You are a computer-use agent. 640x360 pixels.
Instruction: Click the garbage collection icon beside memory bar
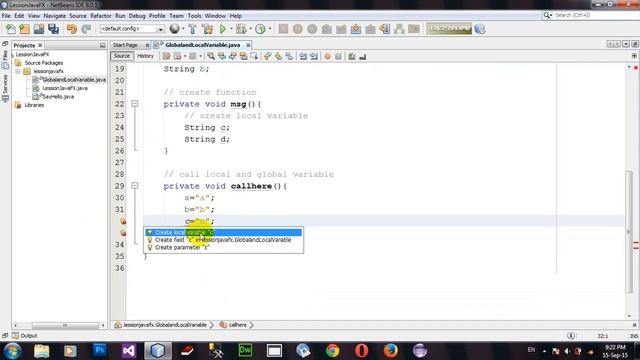pyautogui.click(x=480, y=29)
